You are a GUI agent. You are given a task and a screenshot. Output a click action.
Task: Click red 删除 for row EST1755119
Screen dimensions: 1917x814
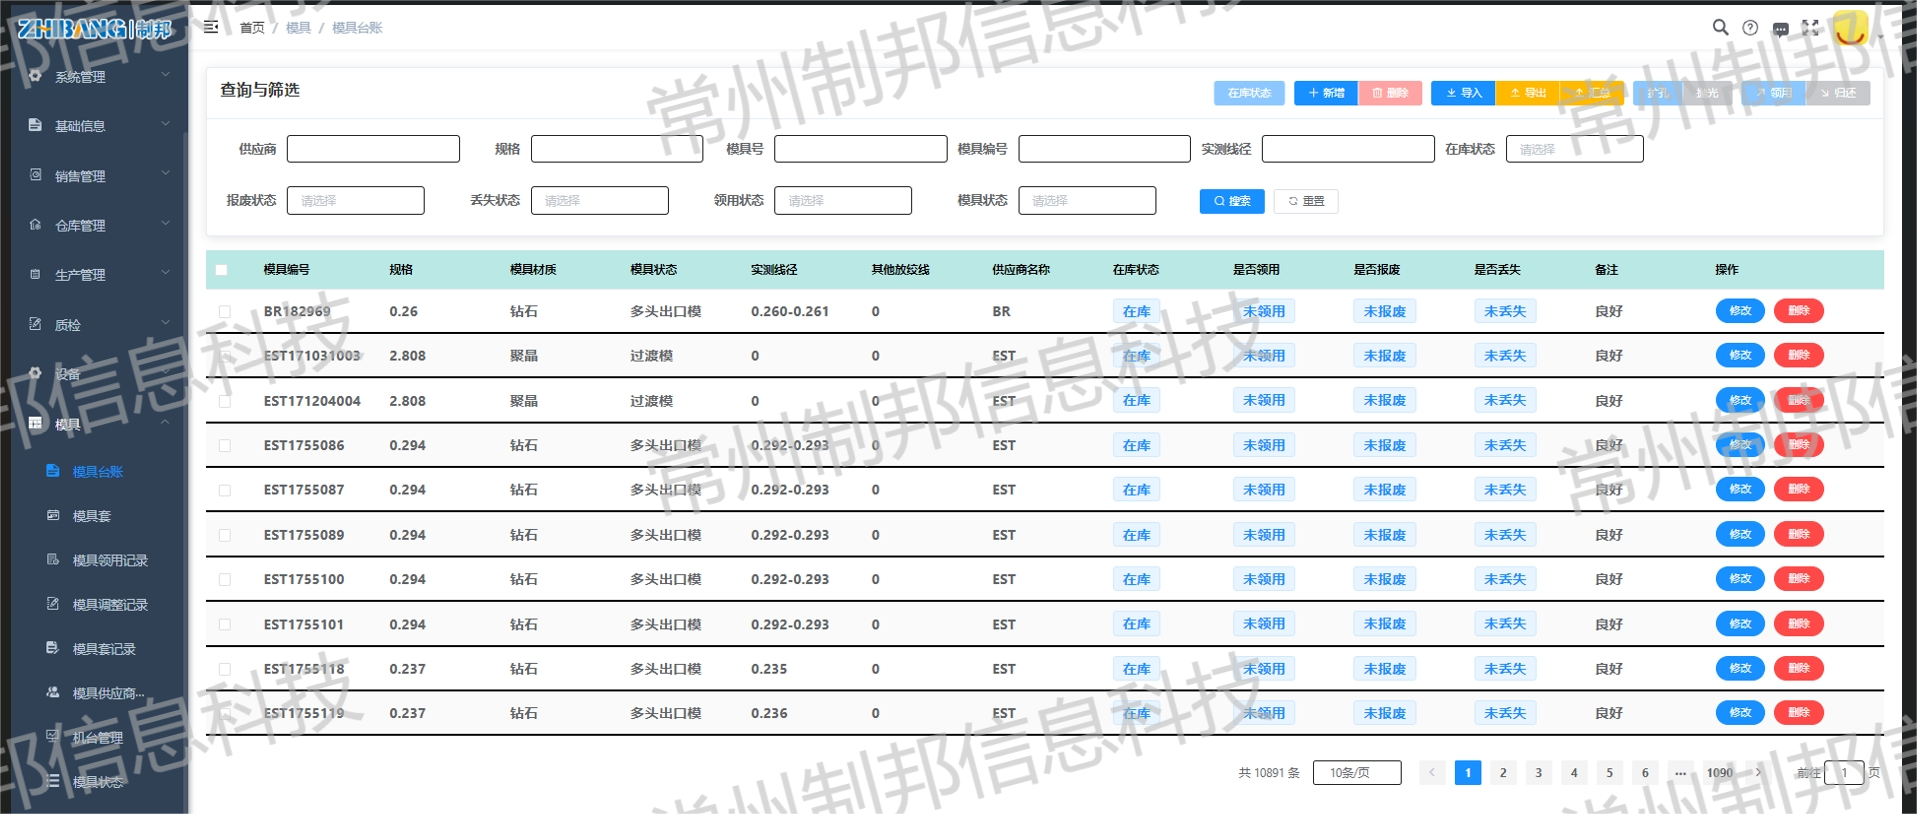point(1798,713)
